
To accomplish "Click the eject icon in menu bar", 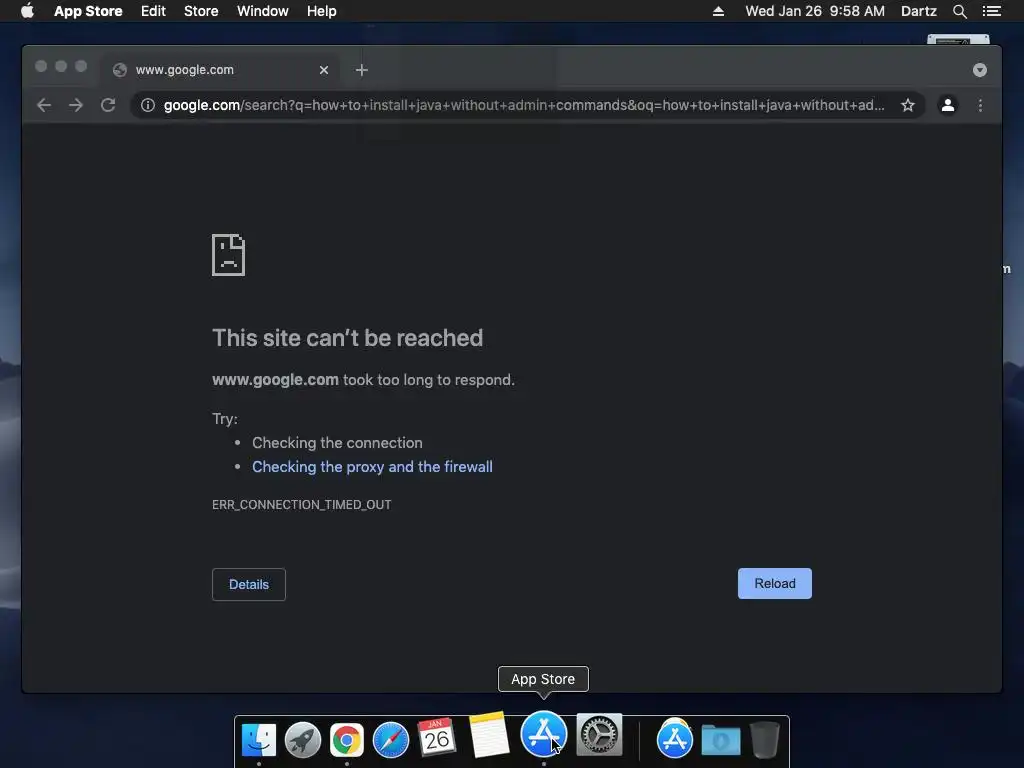I will click(x=718, y=11).
